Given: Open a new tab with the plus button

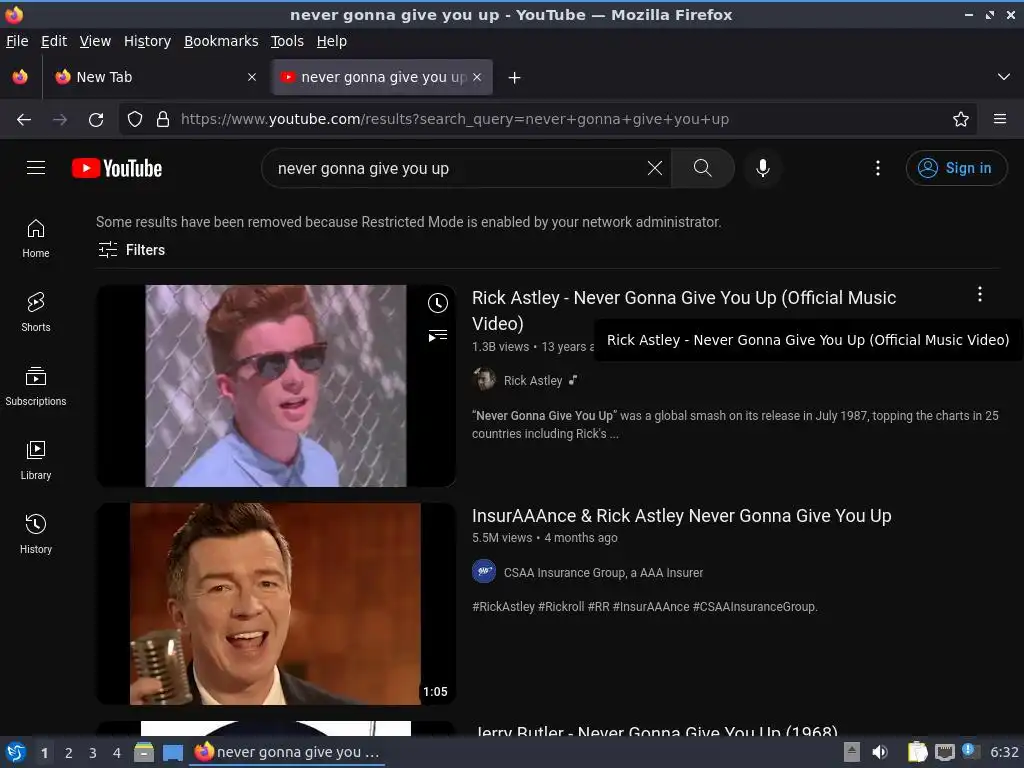Looking at the screenshot, I should [515, 78].
